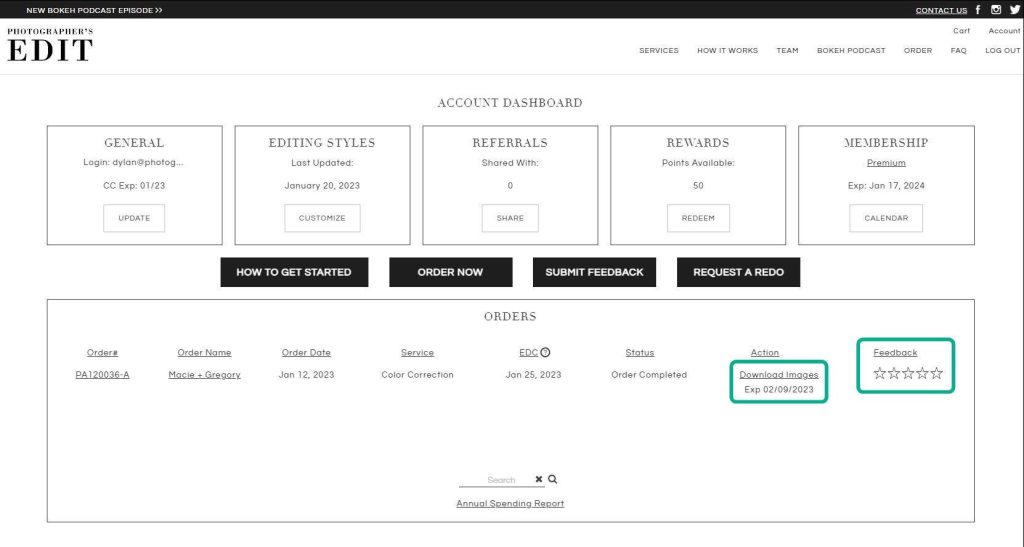Screen dimensions: 1024x547
Task: Click the Photographer's Edit logo
Action: click(50, 46)
